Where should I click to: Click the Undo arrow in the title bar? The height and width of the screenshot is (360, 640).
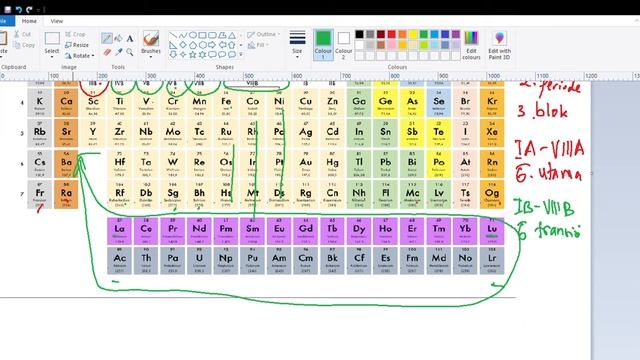pyautogui.click(x=19, y=9)
